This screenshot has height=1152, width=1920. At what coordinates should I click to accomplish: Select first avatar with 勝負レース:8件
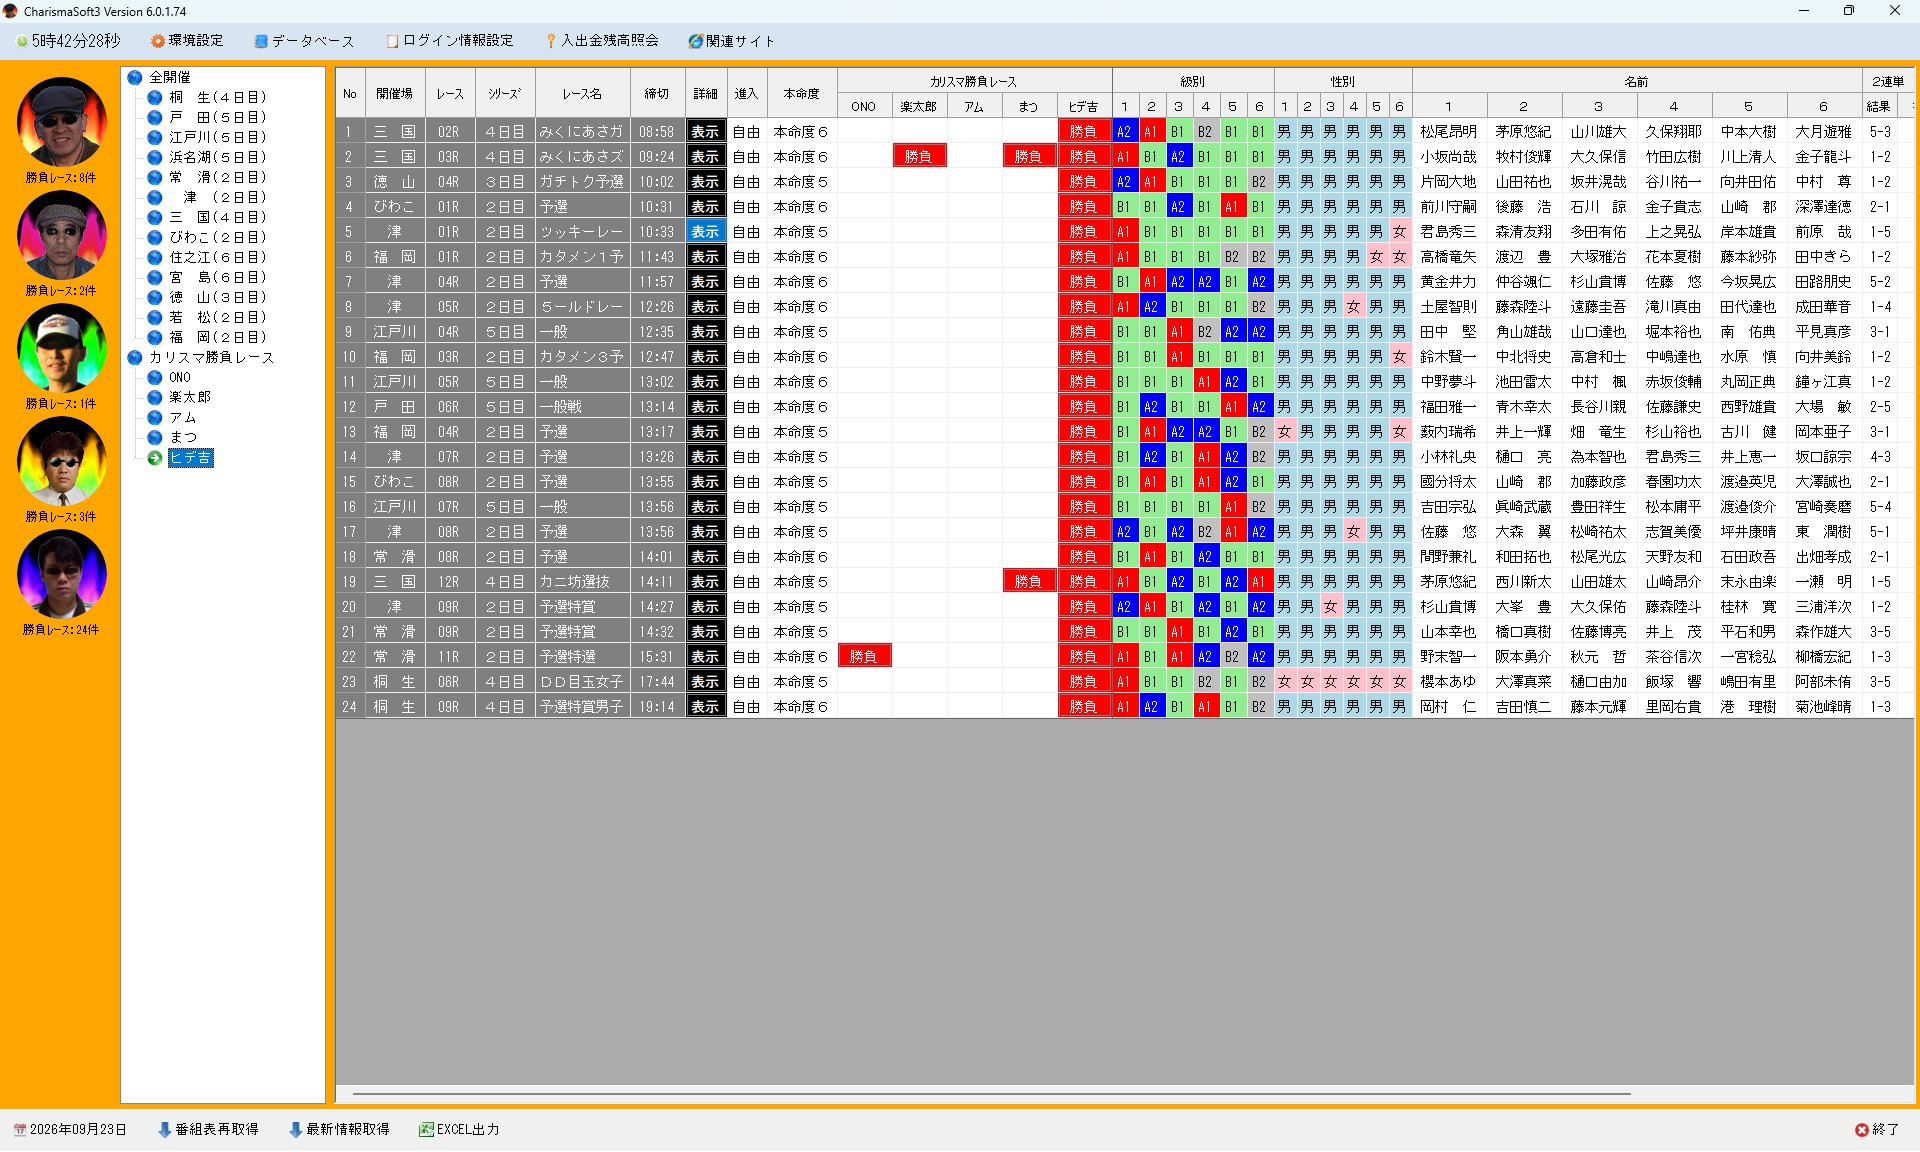61,122
